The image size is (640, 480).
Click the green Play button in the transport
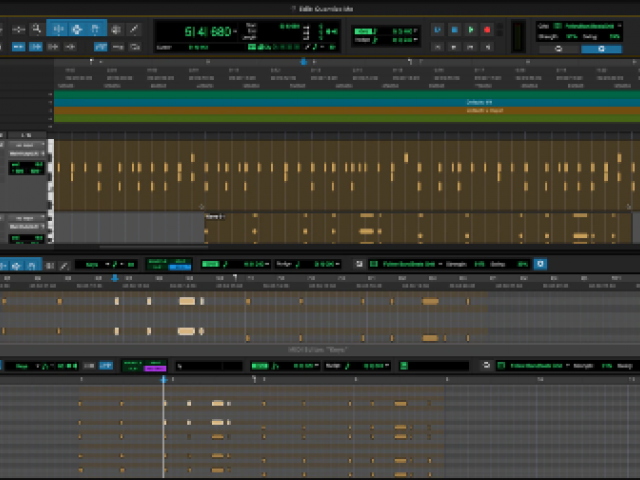coord(471,30)
